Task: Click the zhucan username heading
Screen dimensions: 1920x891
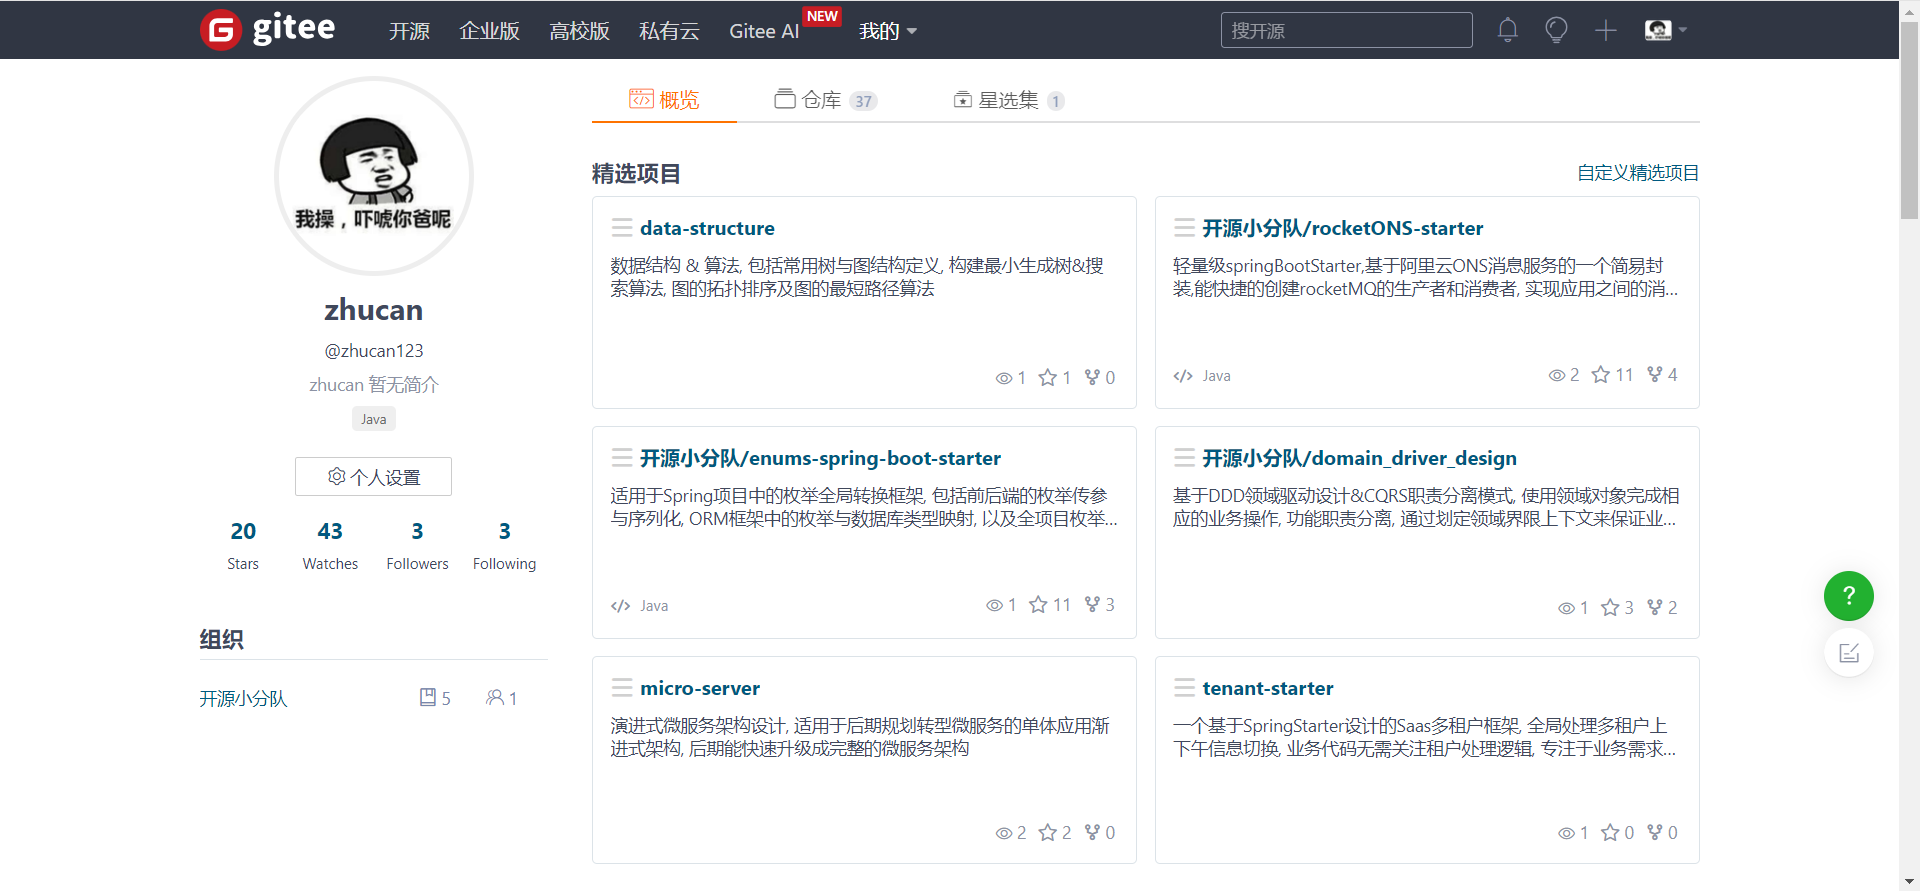Action: pyautogui.click(x=373, y=310)
